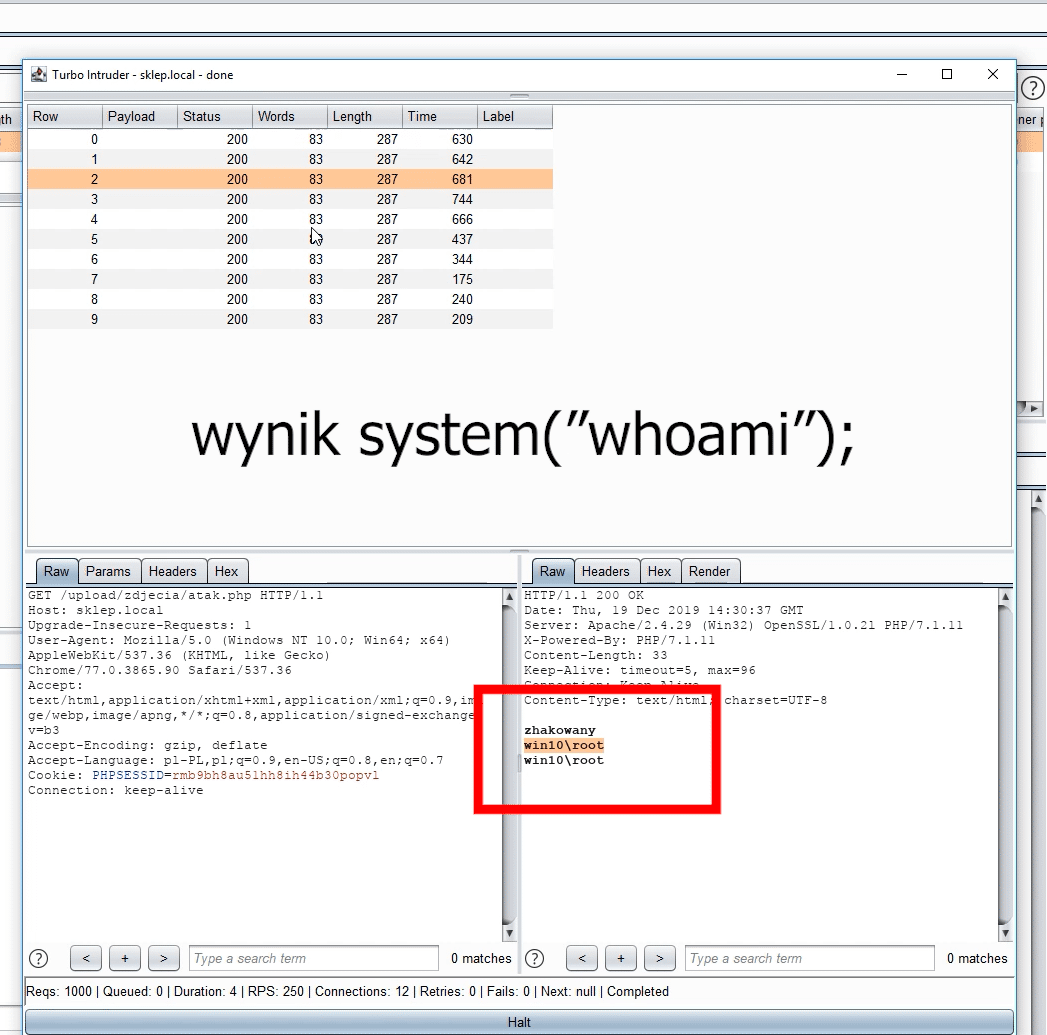Sort results by Length column header

[x=365, y=116]
